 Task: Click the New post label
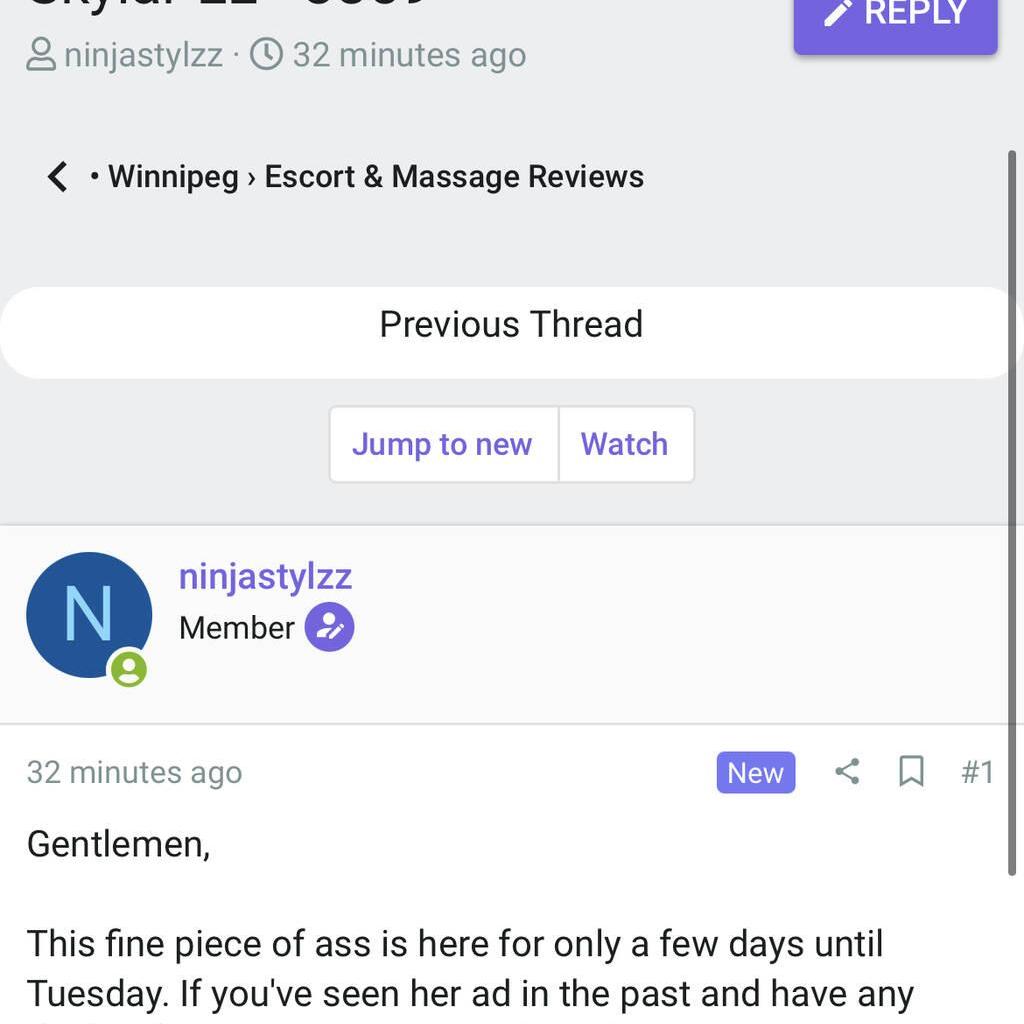[x=755, y=773]
